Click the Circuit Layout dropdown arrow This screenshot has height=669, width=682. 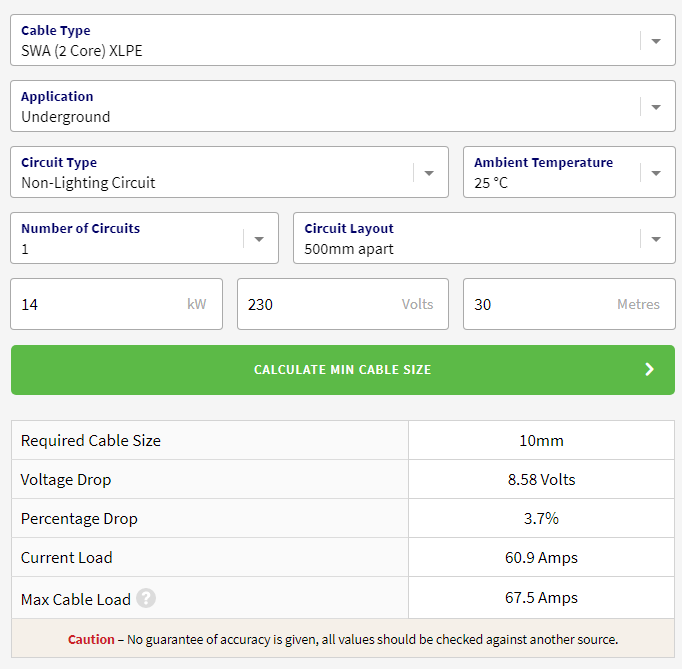point(656,239)
